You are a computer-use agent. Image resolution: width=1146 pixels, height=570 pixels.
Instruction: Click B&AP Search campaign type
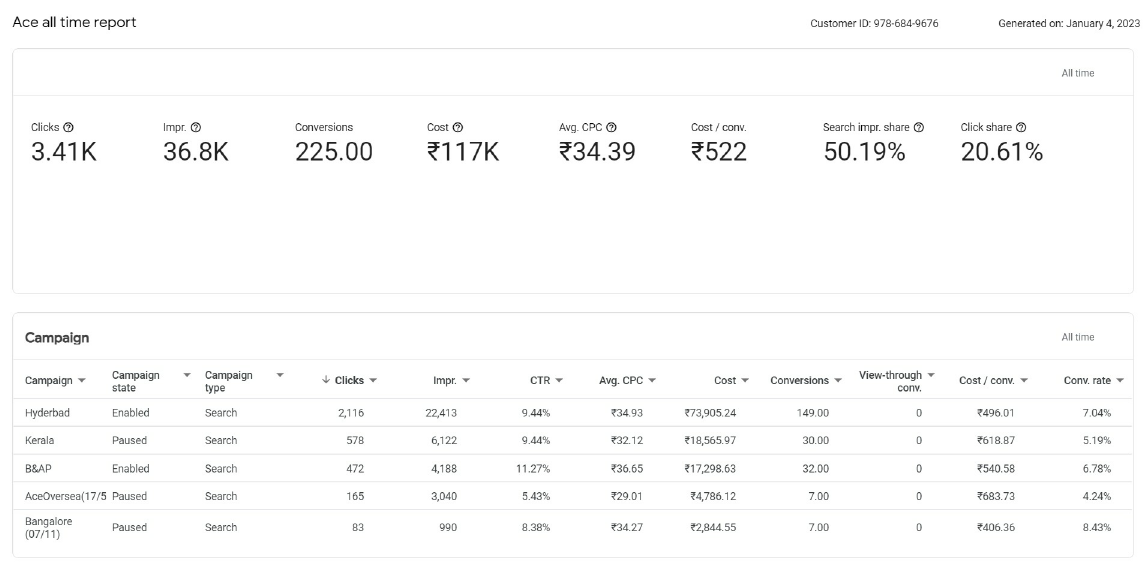221,468
